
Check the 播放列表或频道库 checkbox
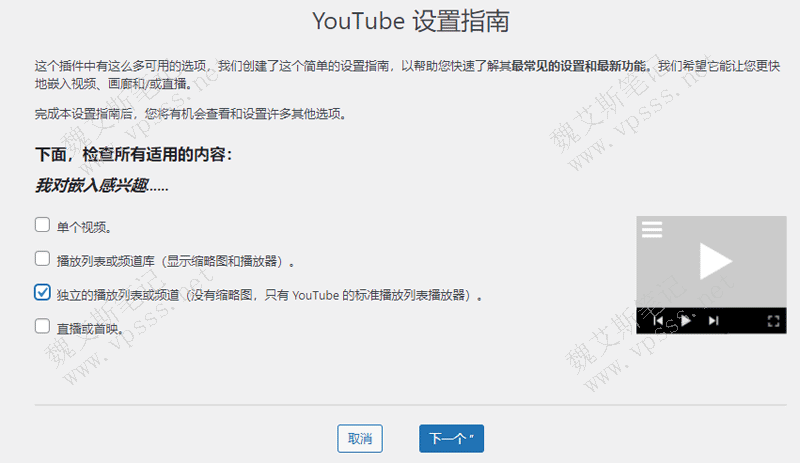(42, 258)
